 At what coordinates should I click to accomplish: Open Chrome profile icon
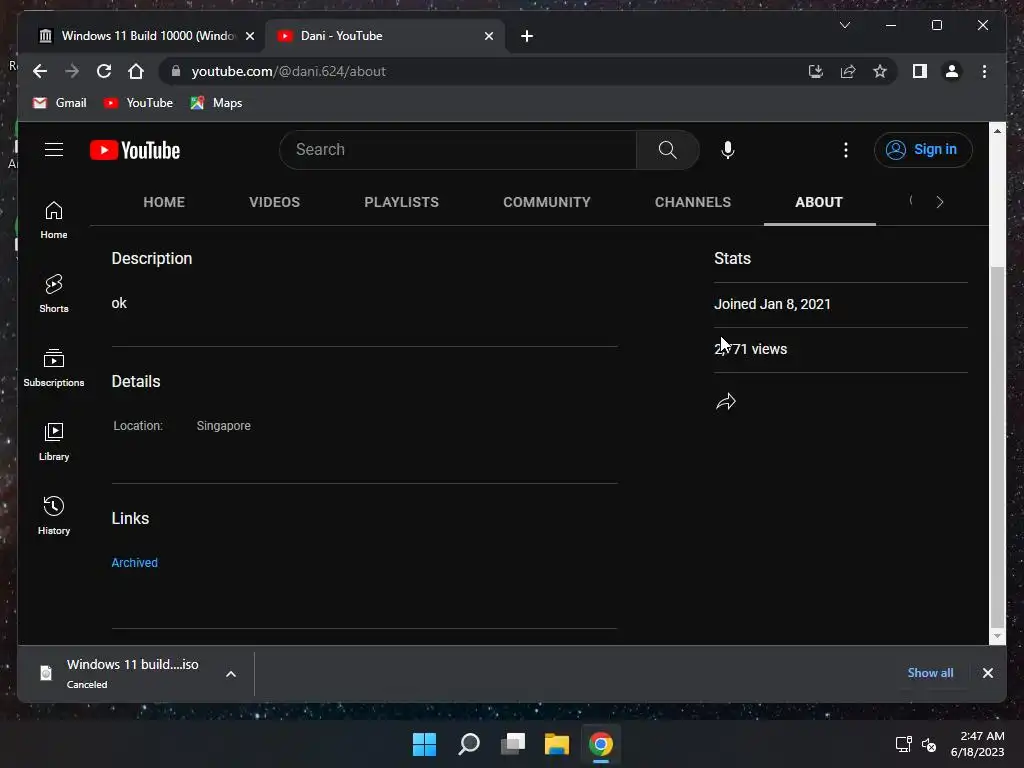(x=952, y=71)
